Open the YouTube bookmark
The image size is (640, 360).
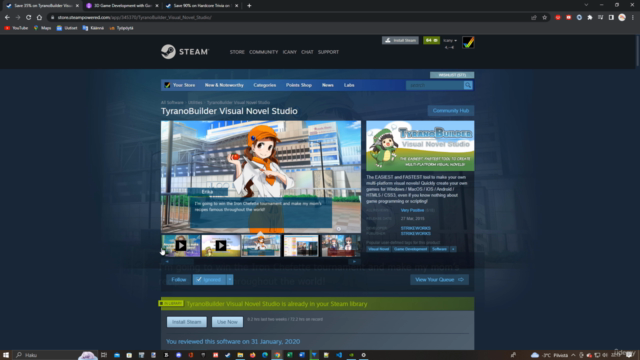click(16, 28)
